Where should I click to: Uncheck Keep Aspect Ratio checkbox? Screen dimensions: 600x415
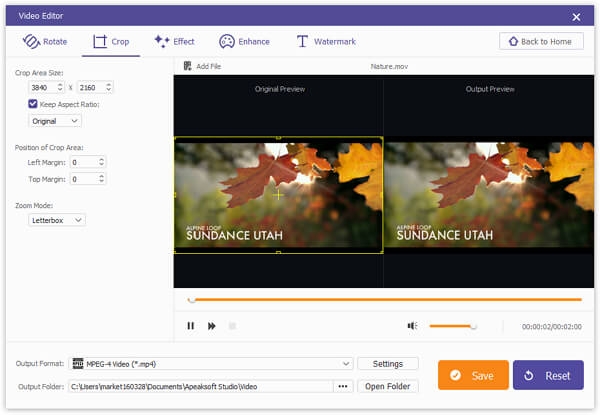click(33, 104)
